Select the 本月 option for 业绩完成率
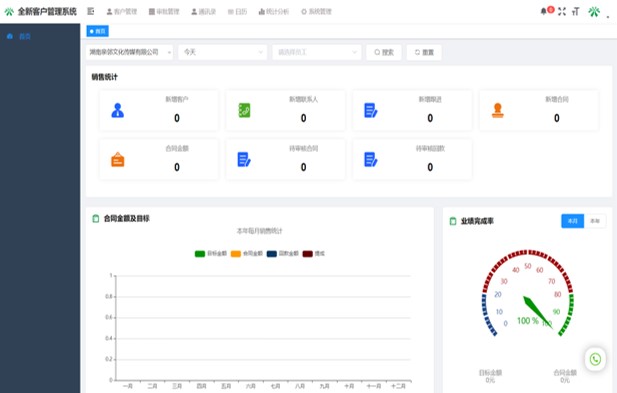Screen dimensions: 617x393 coord(573,221)
